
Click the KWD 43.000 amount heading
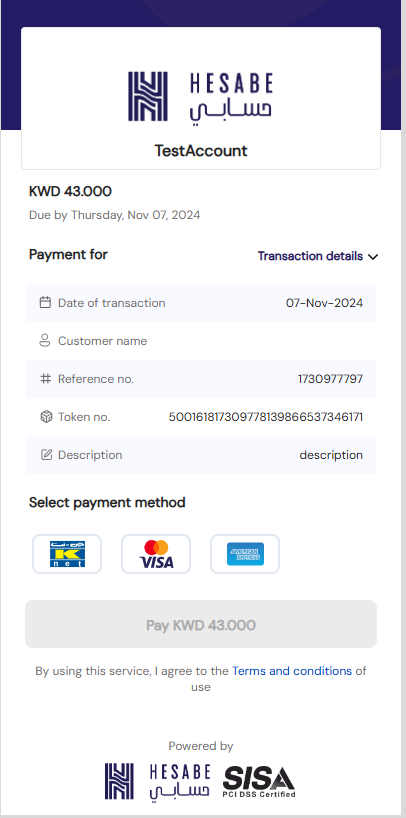tap(70, 191)
